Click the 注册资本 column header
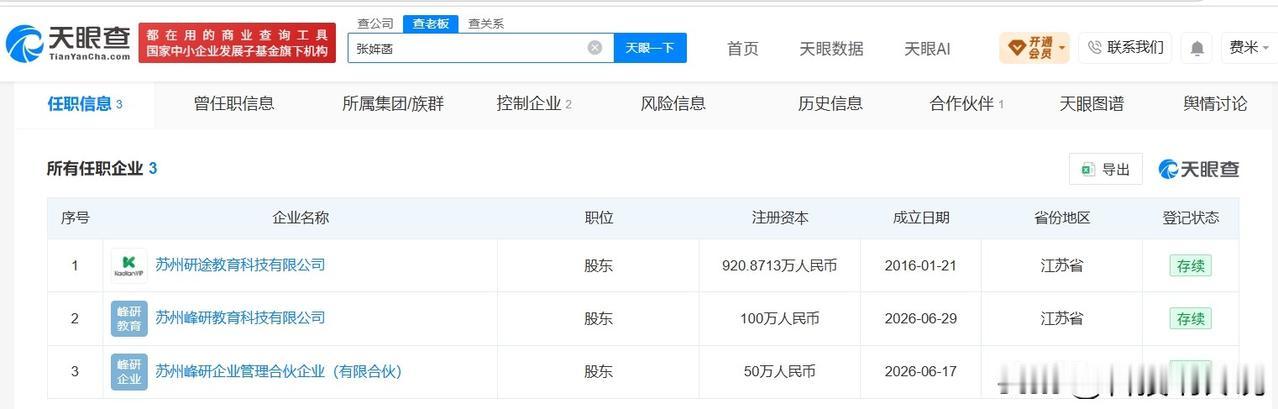This screenshot has width=1278, height=409. pos(780,217)
